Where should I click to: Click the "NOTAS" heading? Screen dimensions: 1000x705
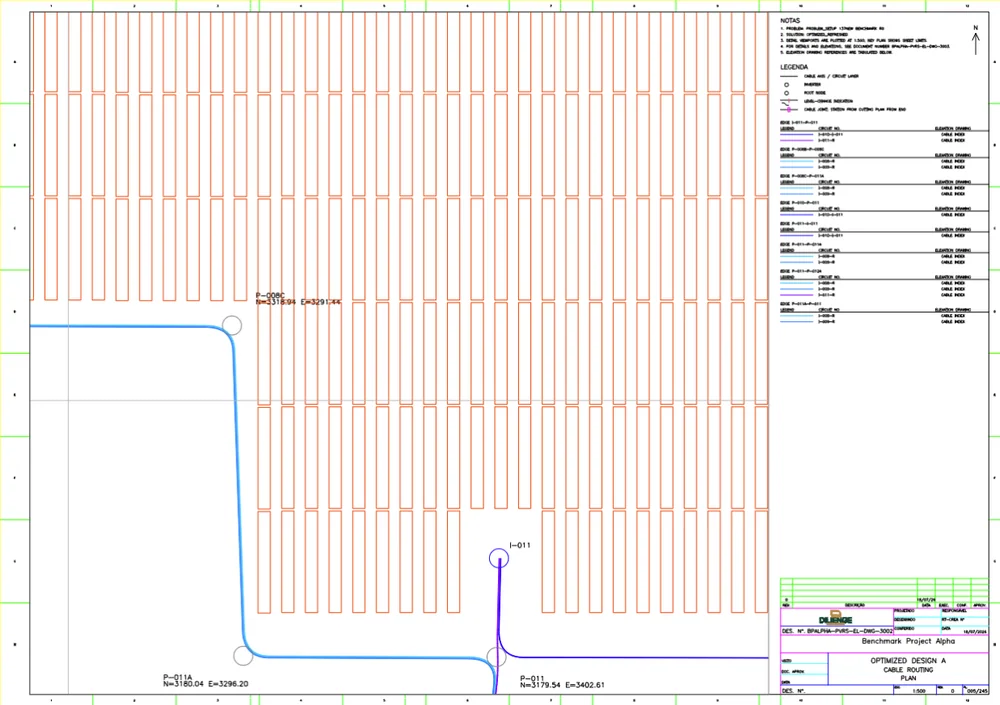point(790,21)
